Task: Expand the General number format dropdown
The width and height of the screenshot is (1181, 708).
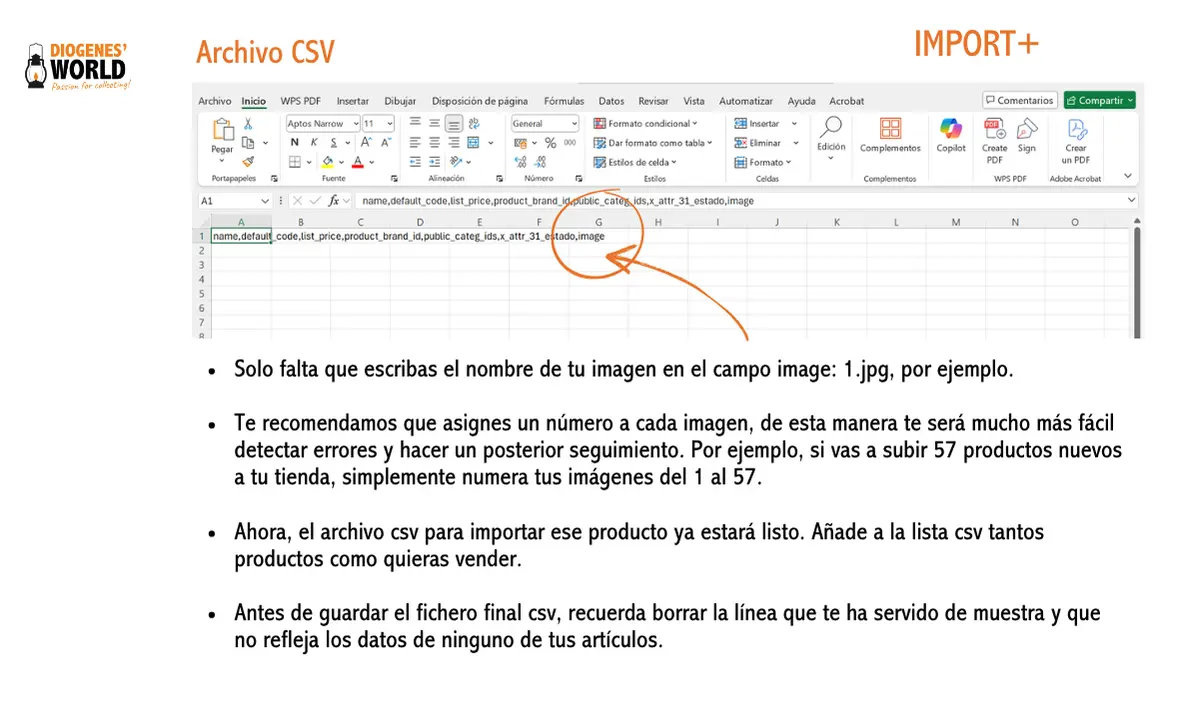Action: pyautogui.click(x=574, y=124)
